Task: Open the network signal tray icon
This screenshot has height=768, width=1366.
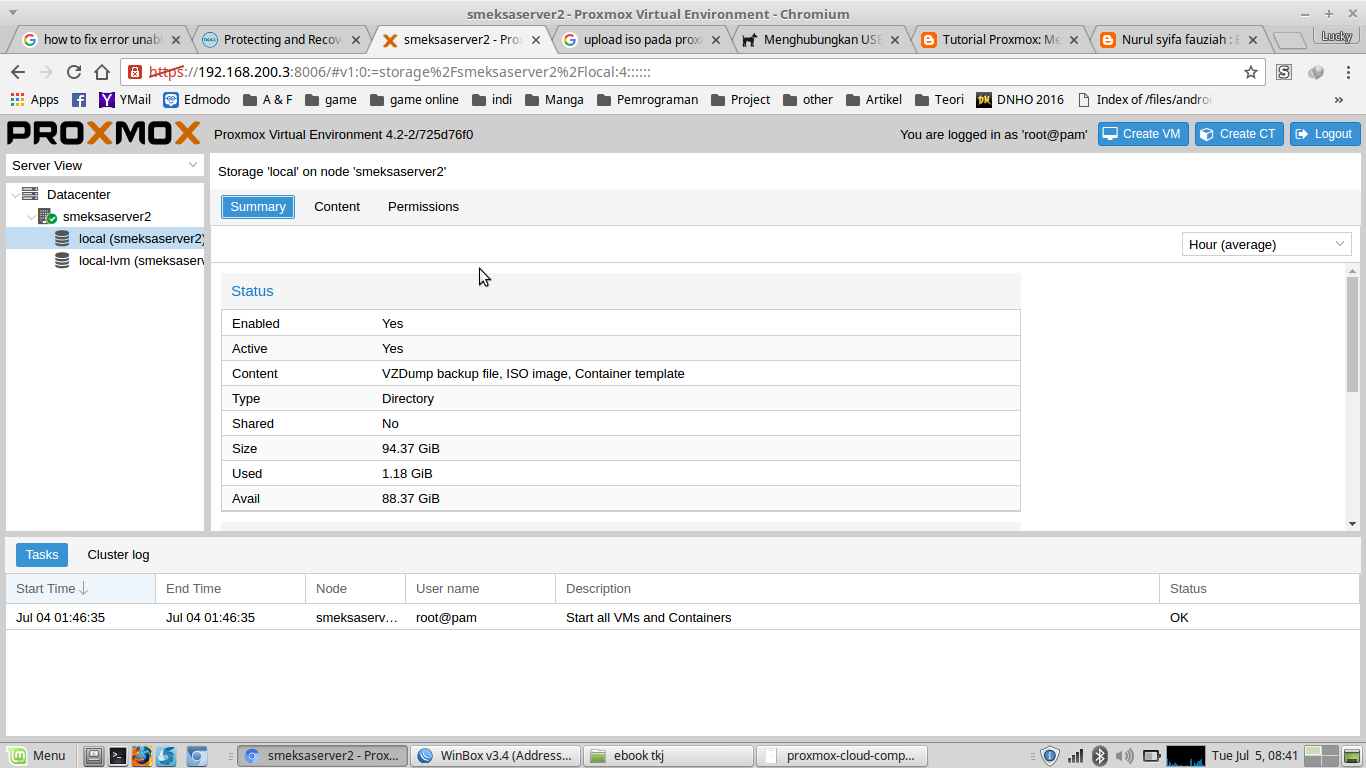Action: pos(1076,755)
